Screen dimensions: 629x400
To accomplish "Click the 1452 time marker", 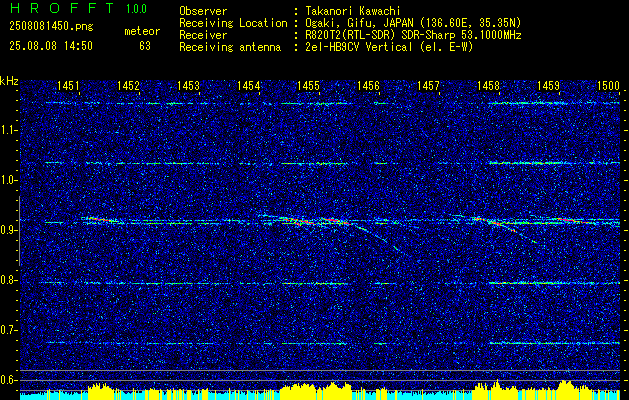I will [x=128, y=85].
